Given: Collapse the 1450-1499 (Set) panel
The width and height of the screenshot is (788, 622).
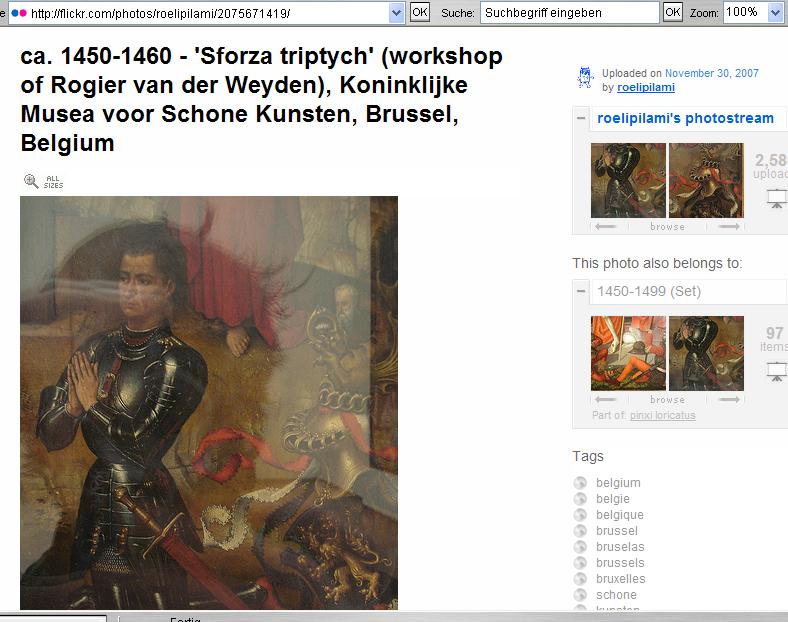Looking at the screenshot, I should tap(581, 291).
